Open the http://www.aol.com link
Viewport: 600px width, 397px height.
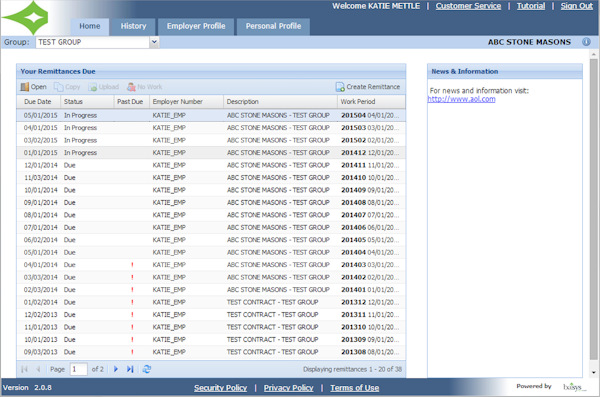pos(461,99)
